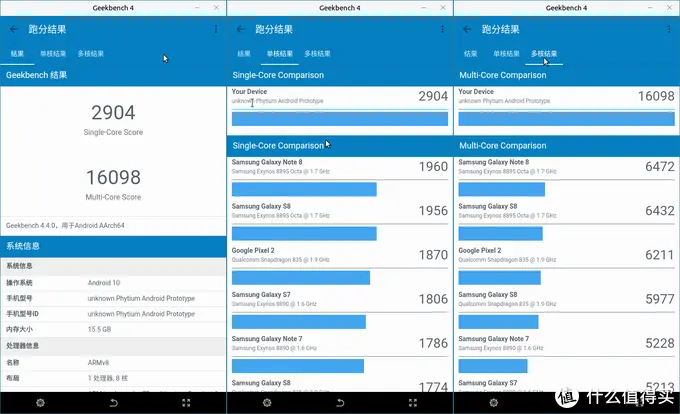Click single-core score 1956 for Galaxy S8
The image size is (680, 414).
433,211
